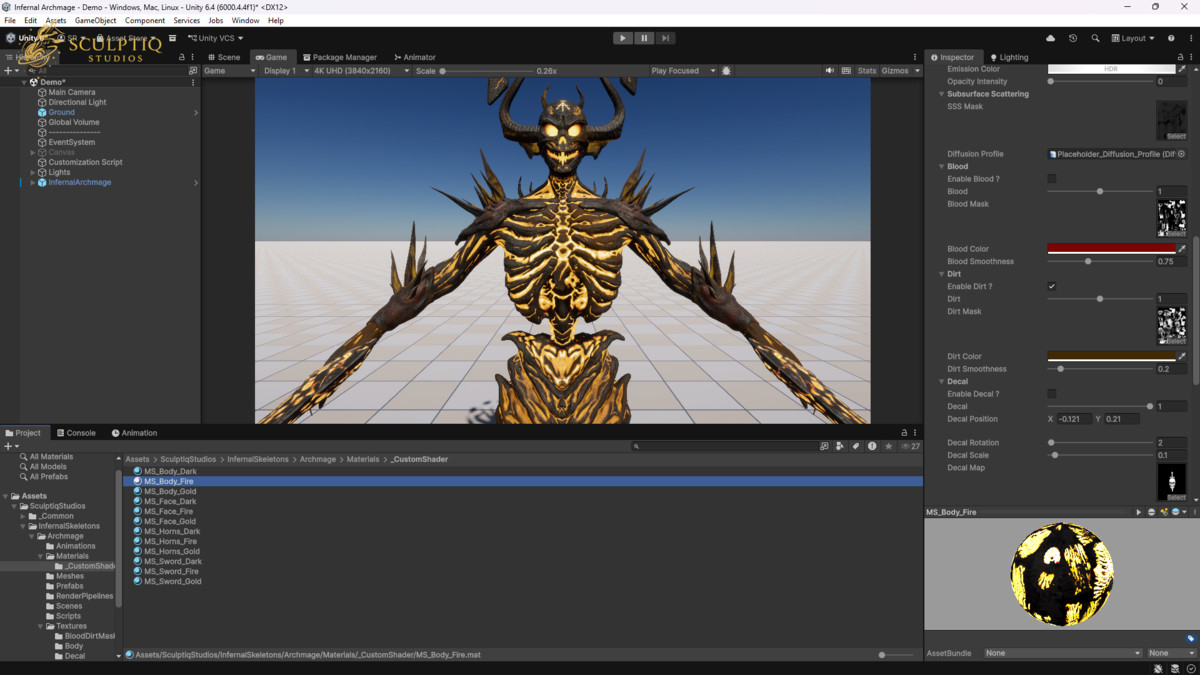This screenshot has height=675, width=1200.
Task: Open the Play Focused dropdown
Action: tap(683, 71)
